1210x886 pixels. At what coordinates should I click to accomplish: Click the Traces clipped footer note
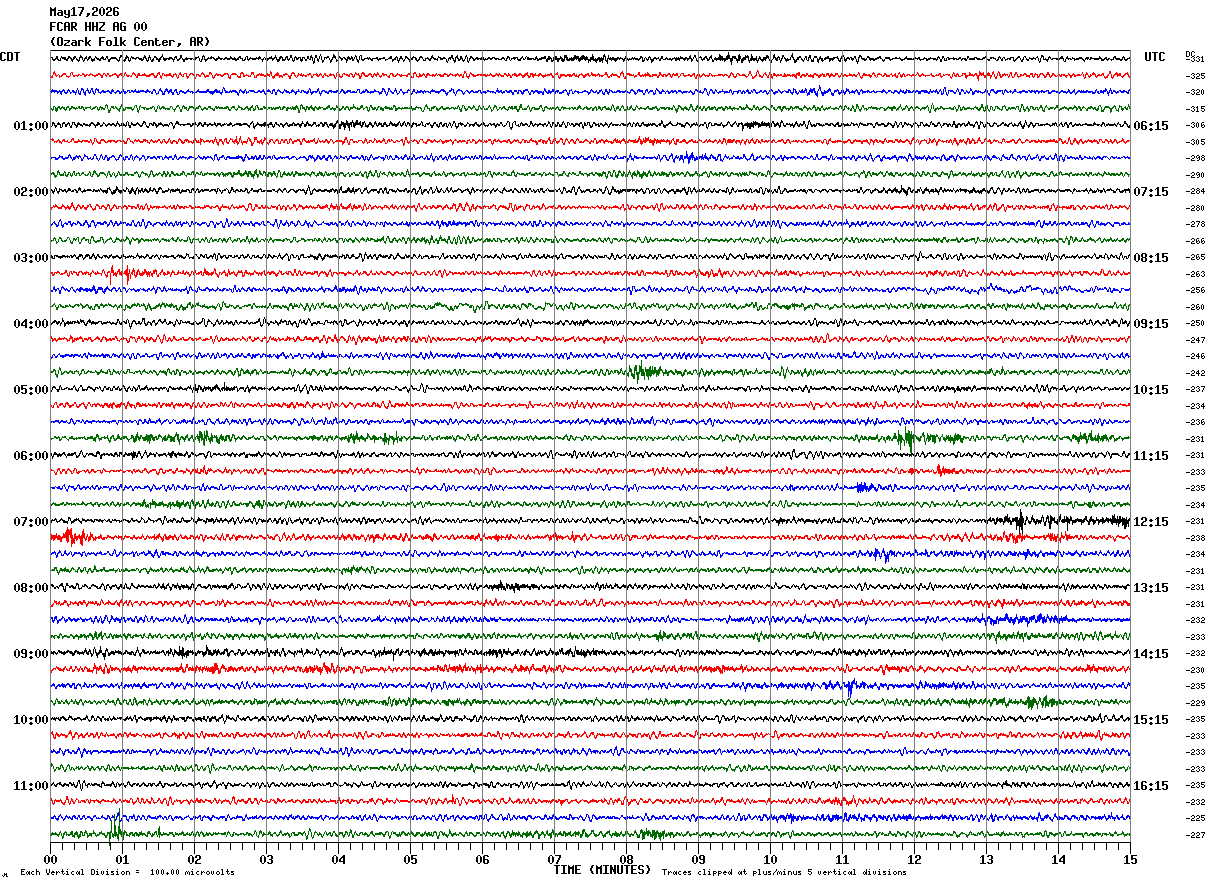click(x=784, y=873)
